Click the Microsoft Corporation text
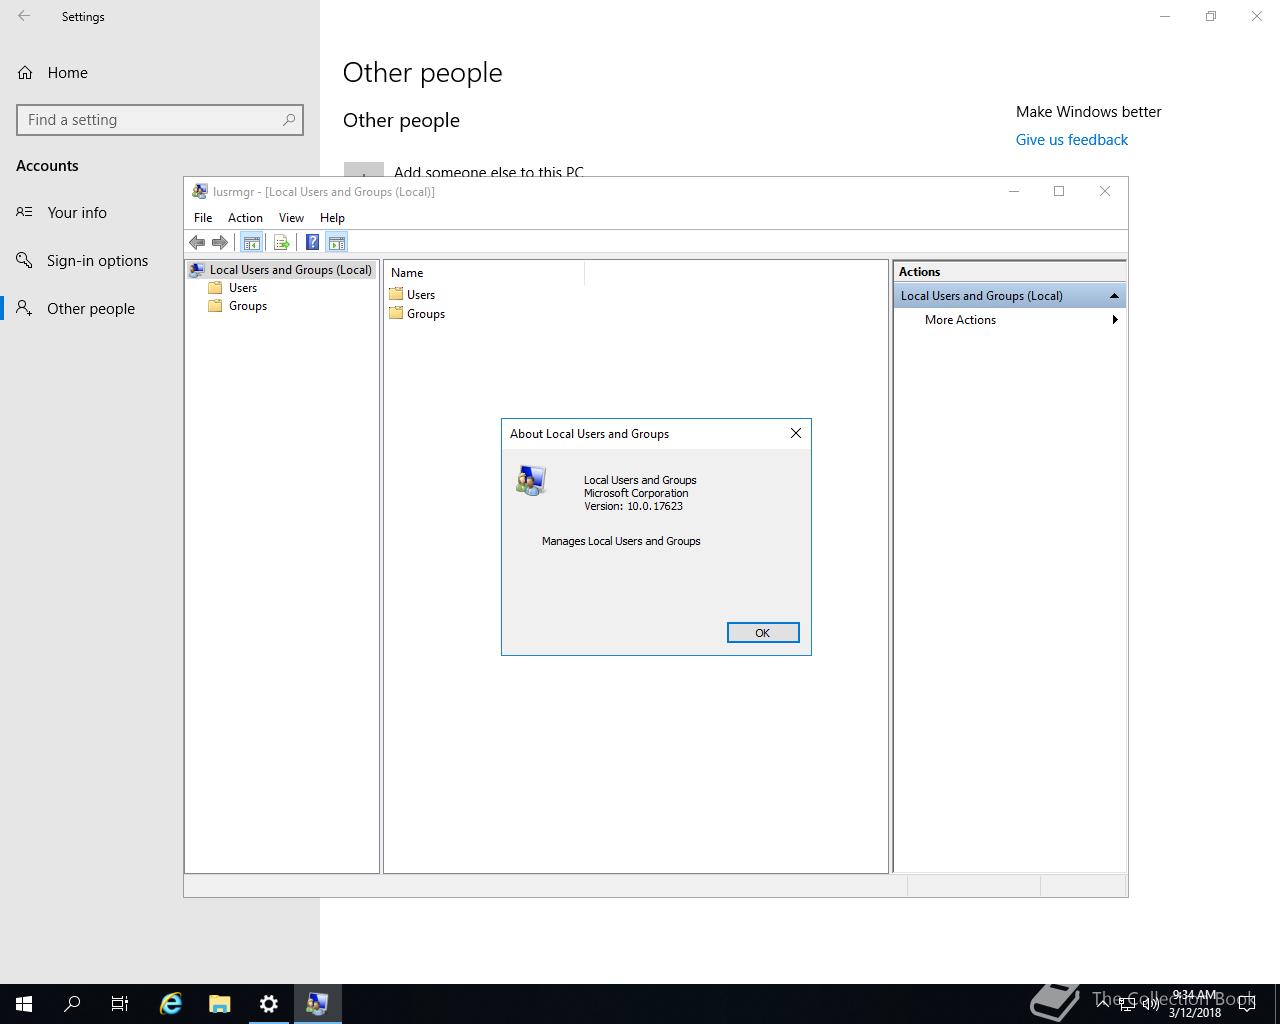Screen dimensions: 1280x1024 [636, 493]
